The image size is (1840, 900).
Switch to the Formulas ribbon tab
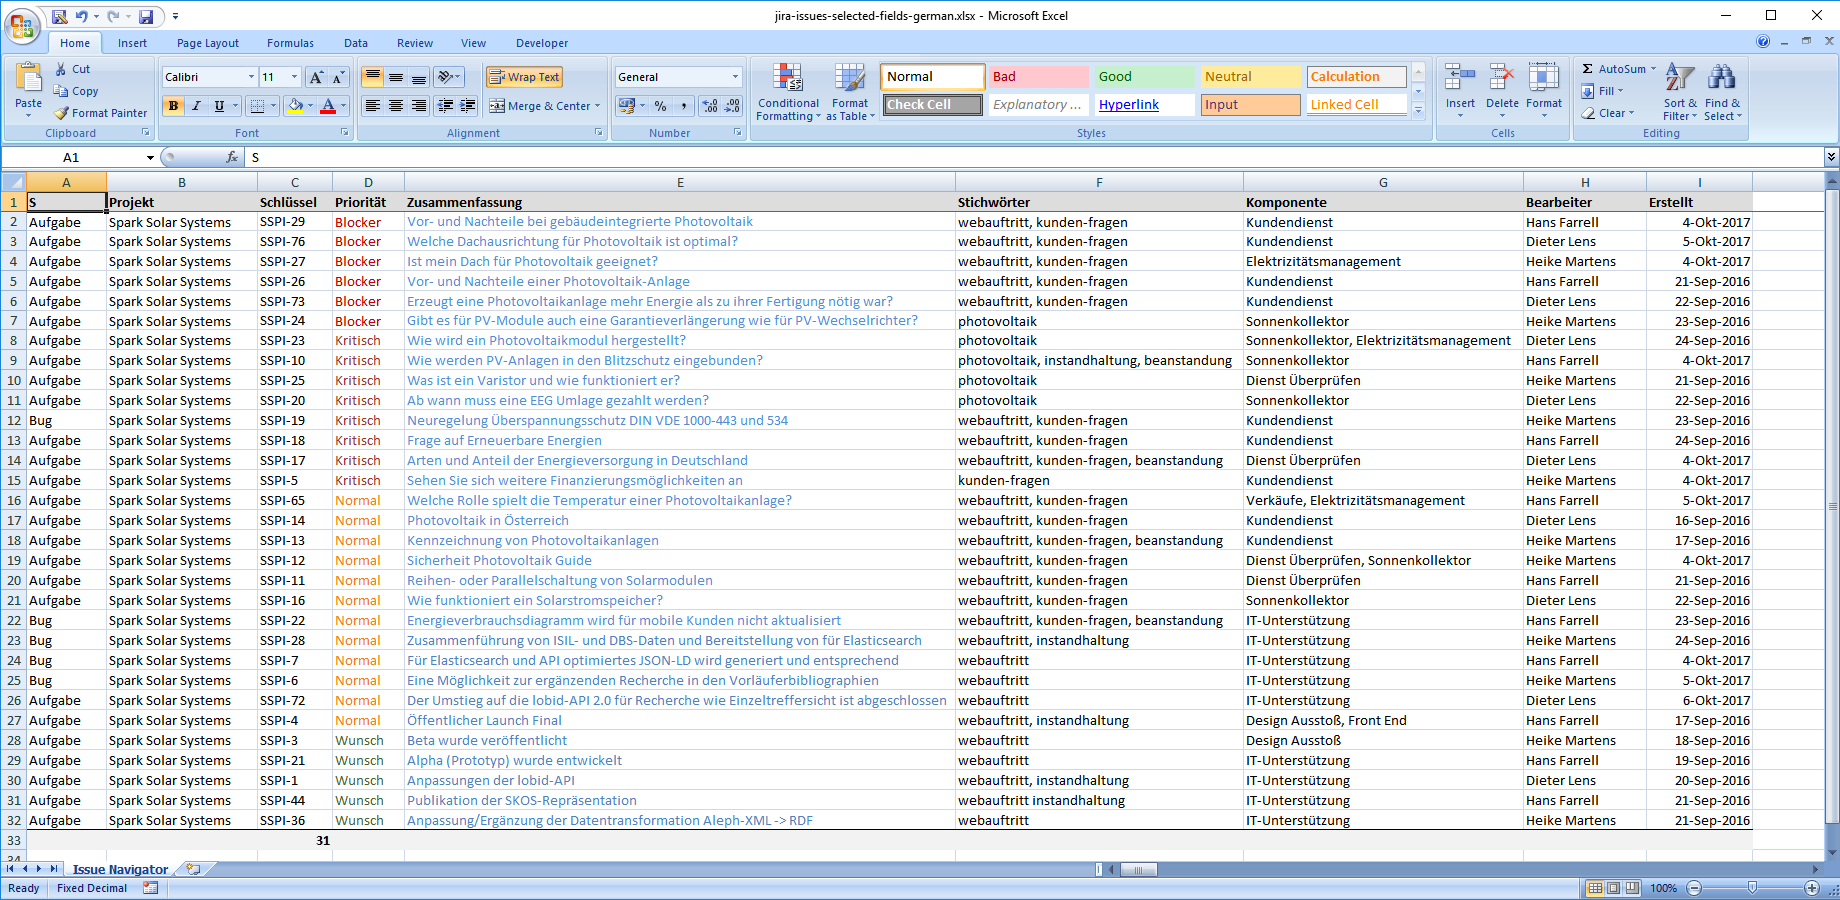click(x=290, y=43)
